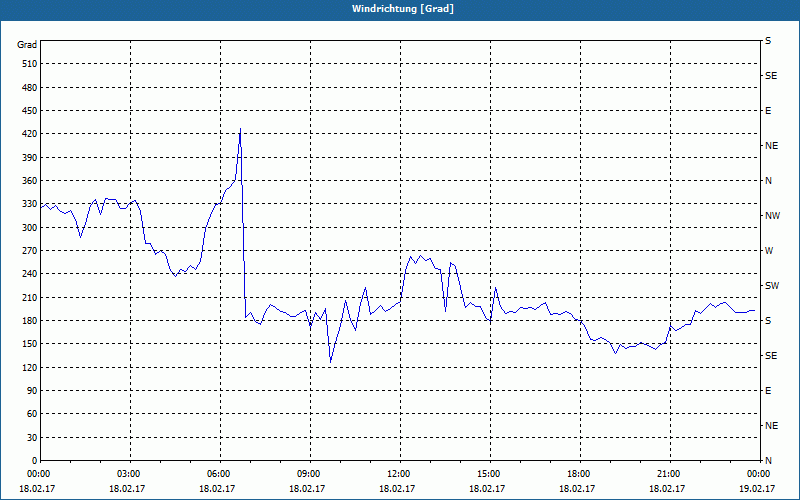Screen dimensions: 800x500
Task: Pick the 390 degree axis label
Action: pos(30,158)
